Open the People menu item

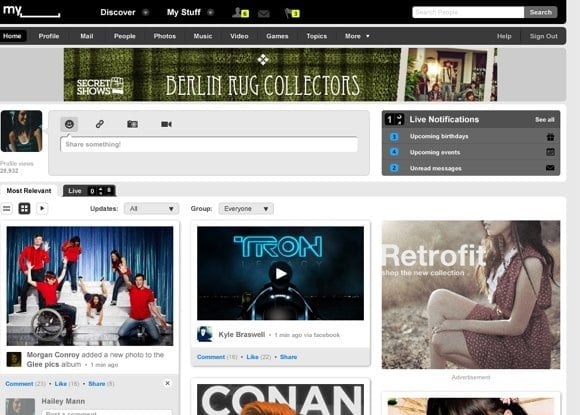pos(125,36)
